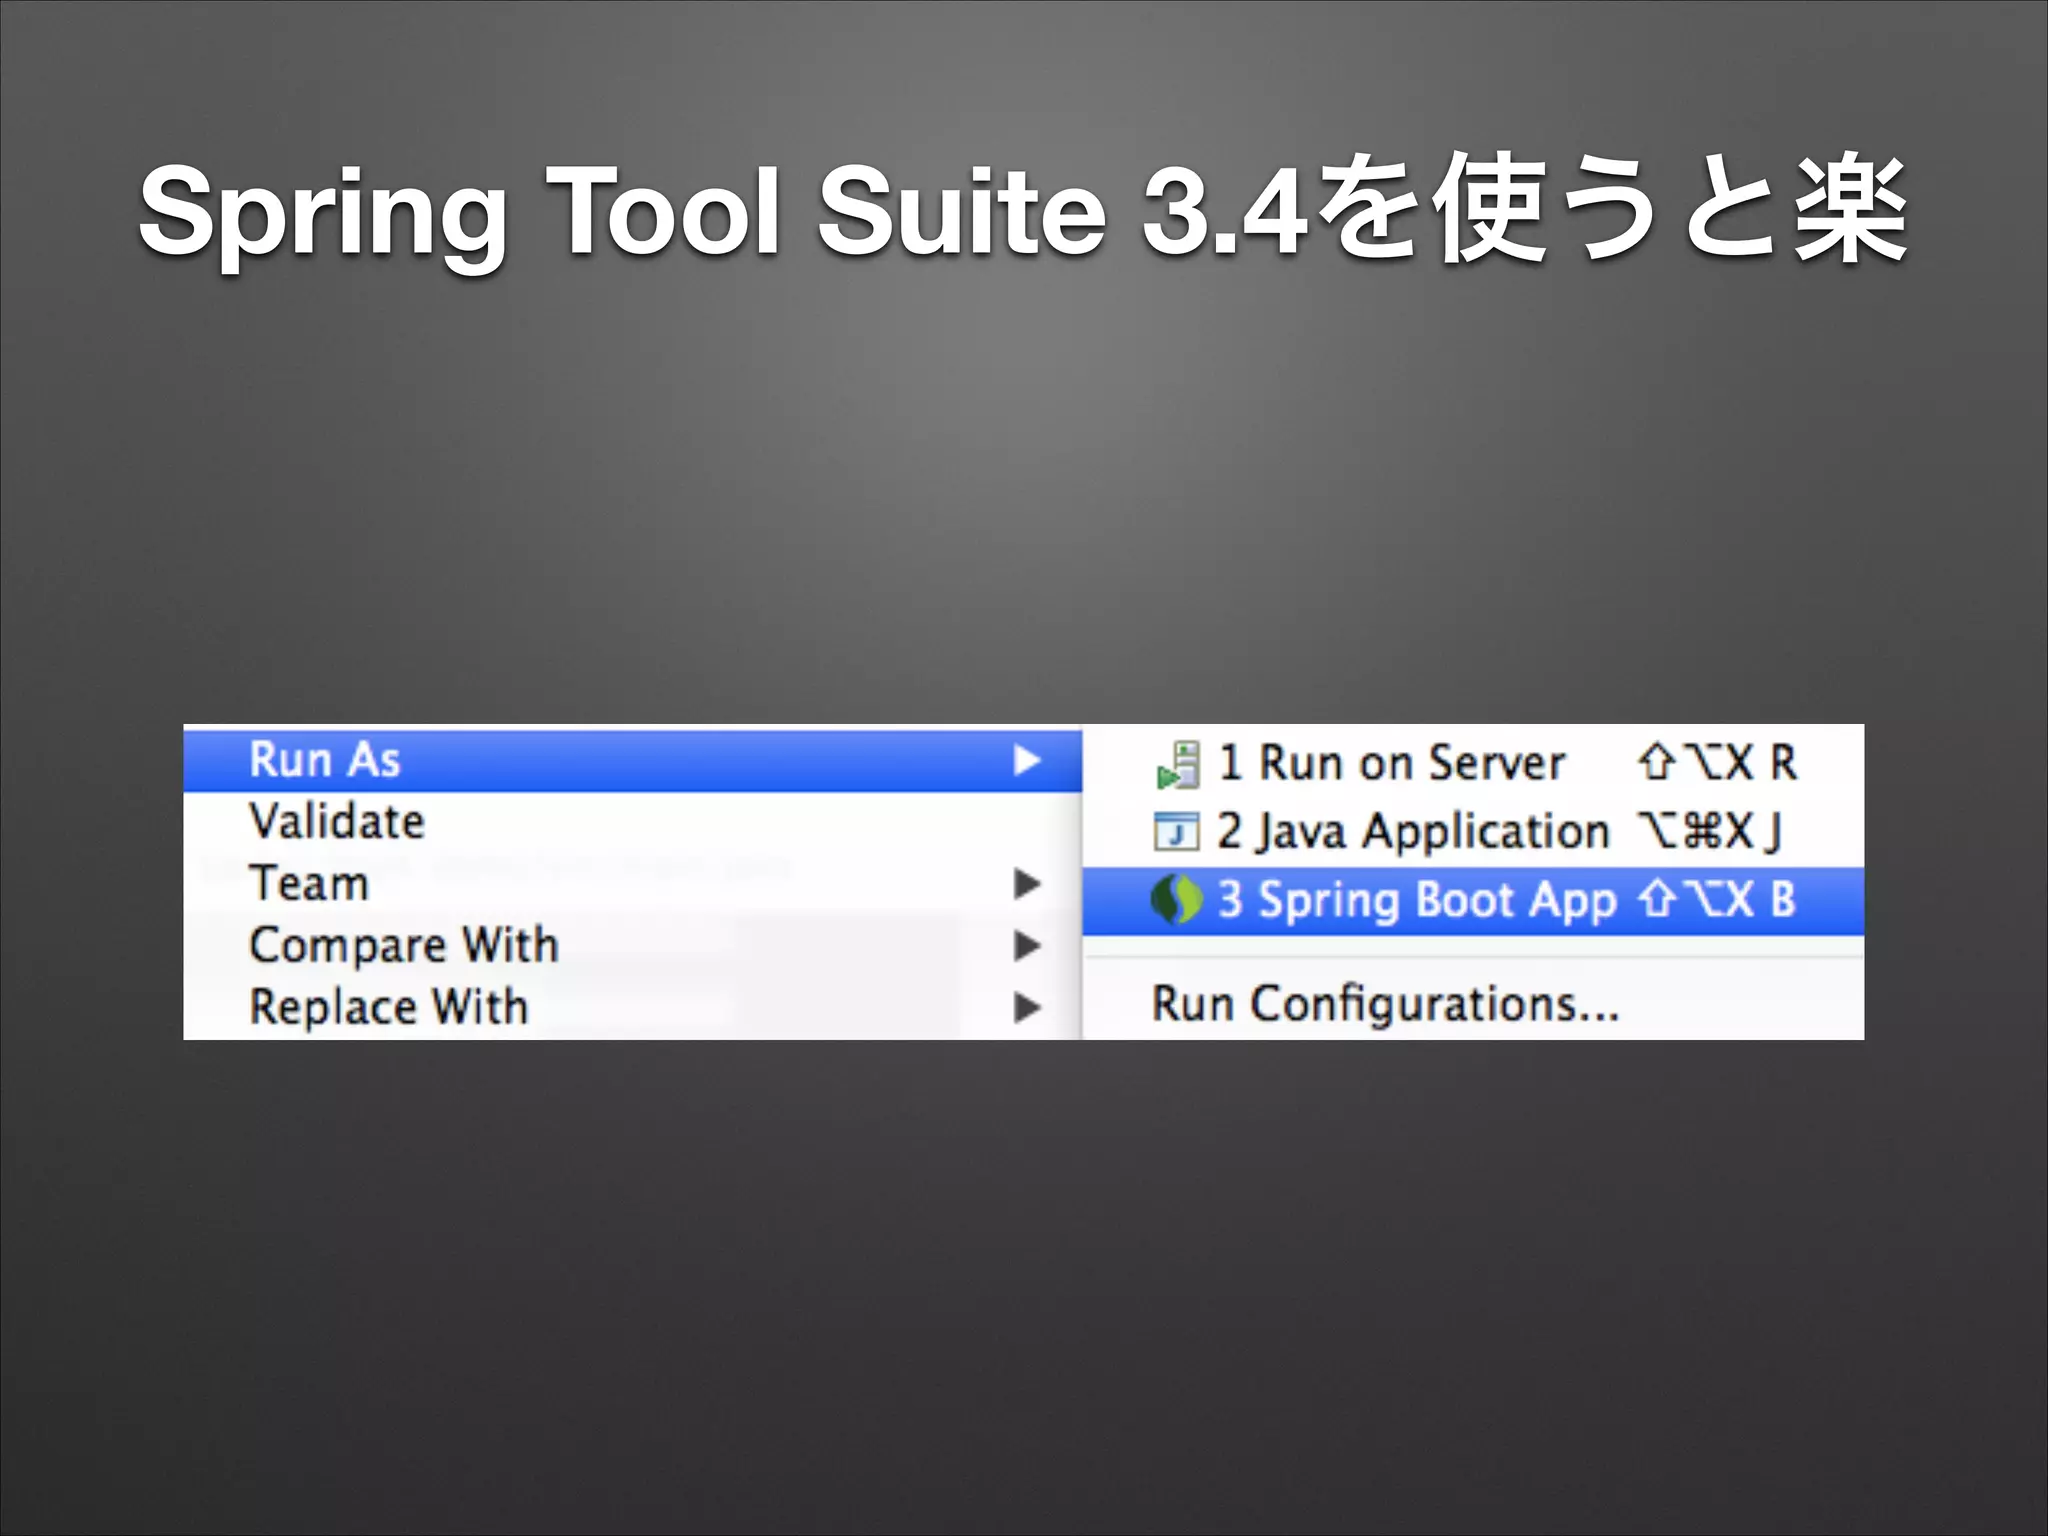The image size is (2048, 1536).
Task: Choose Replace With in the context menu
Action: tap(632, 1007)
